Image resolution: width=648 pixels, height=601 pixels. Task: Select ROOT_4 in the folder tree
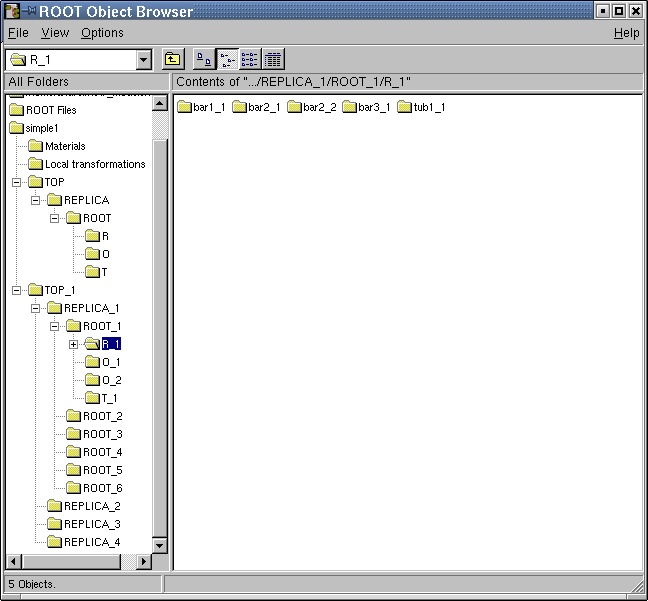click(x=102, y=452)
